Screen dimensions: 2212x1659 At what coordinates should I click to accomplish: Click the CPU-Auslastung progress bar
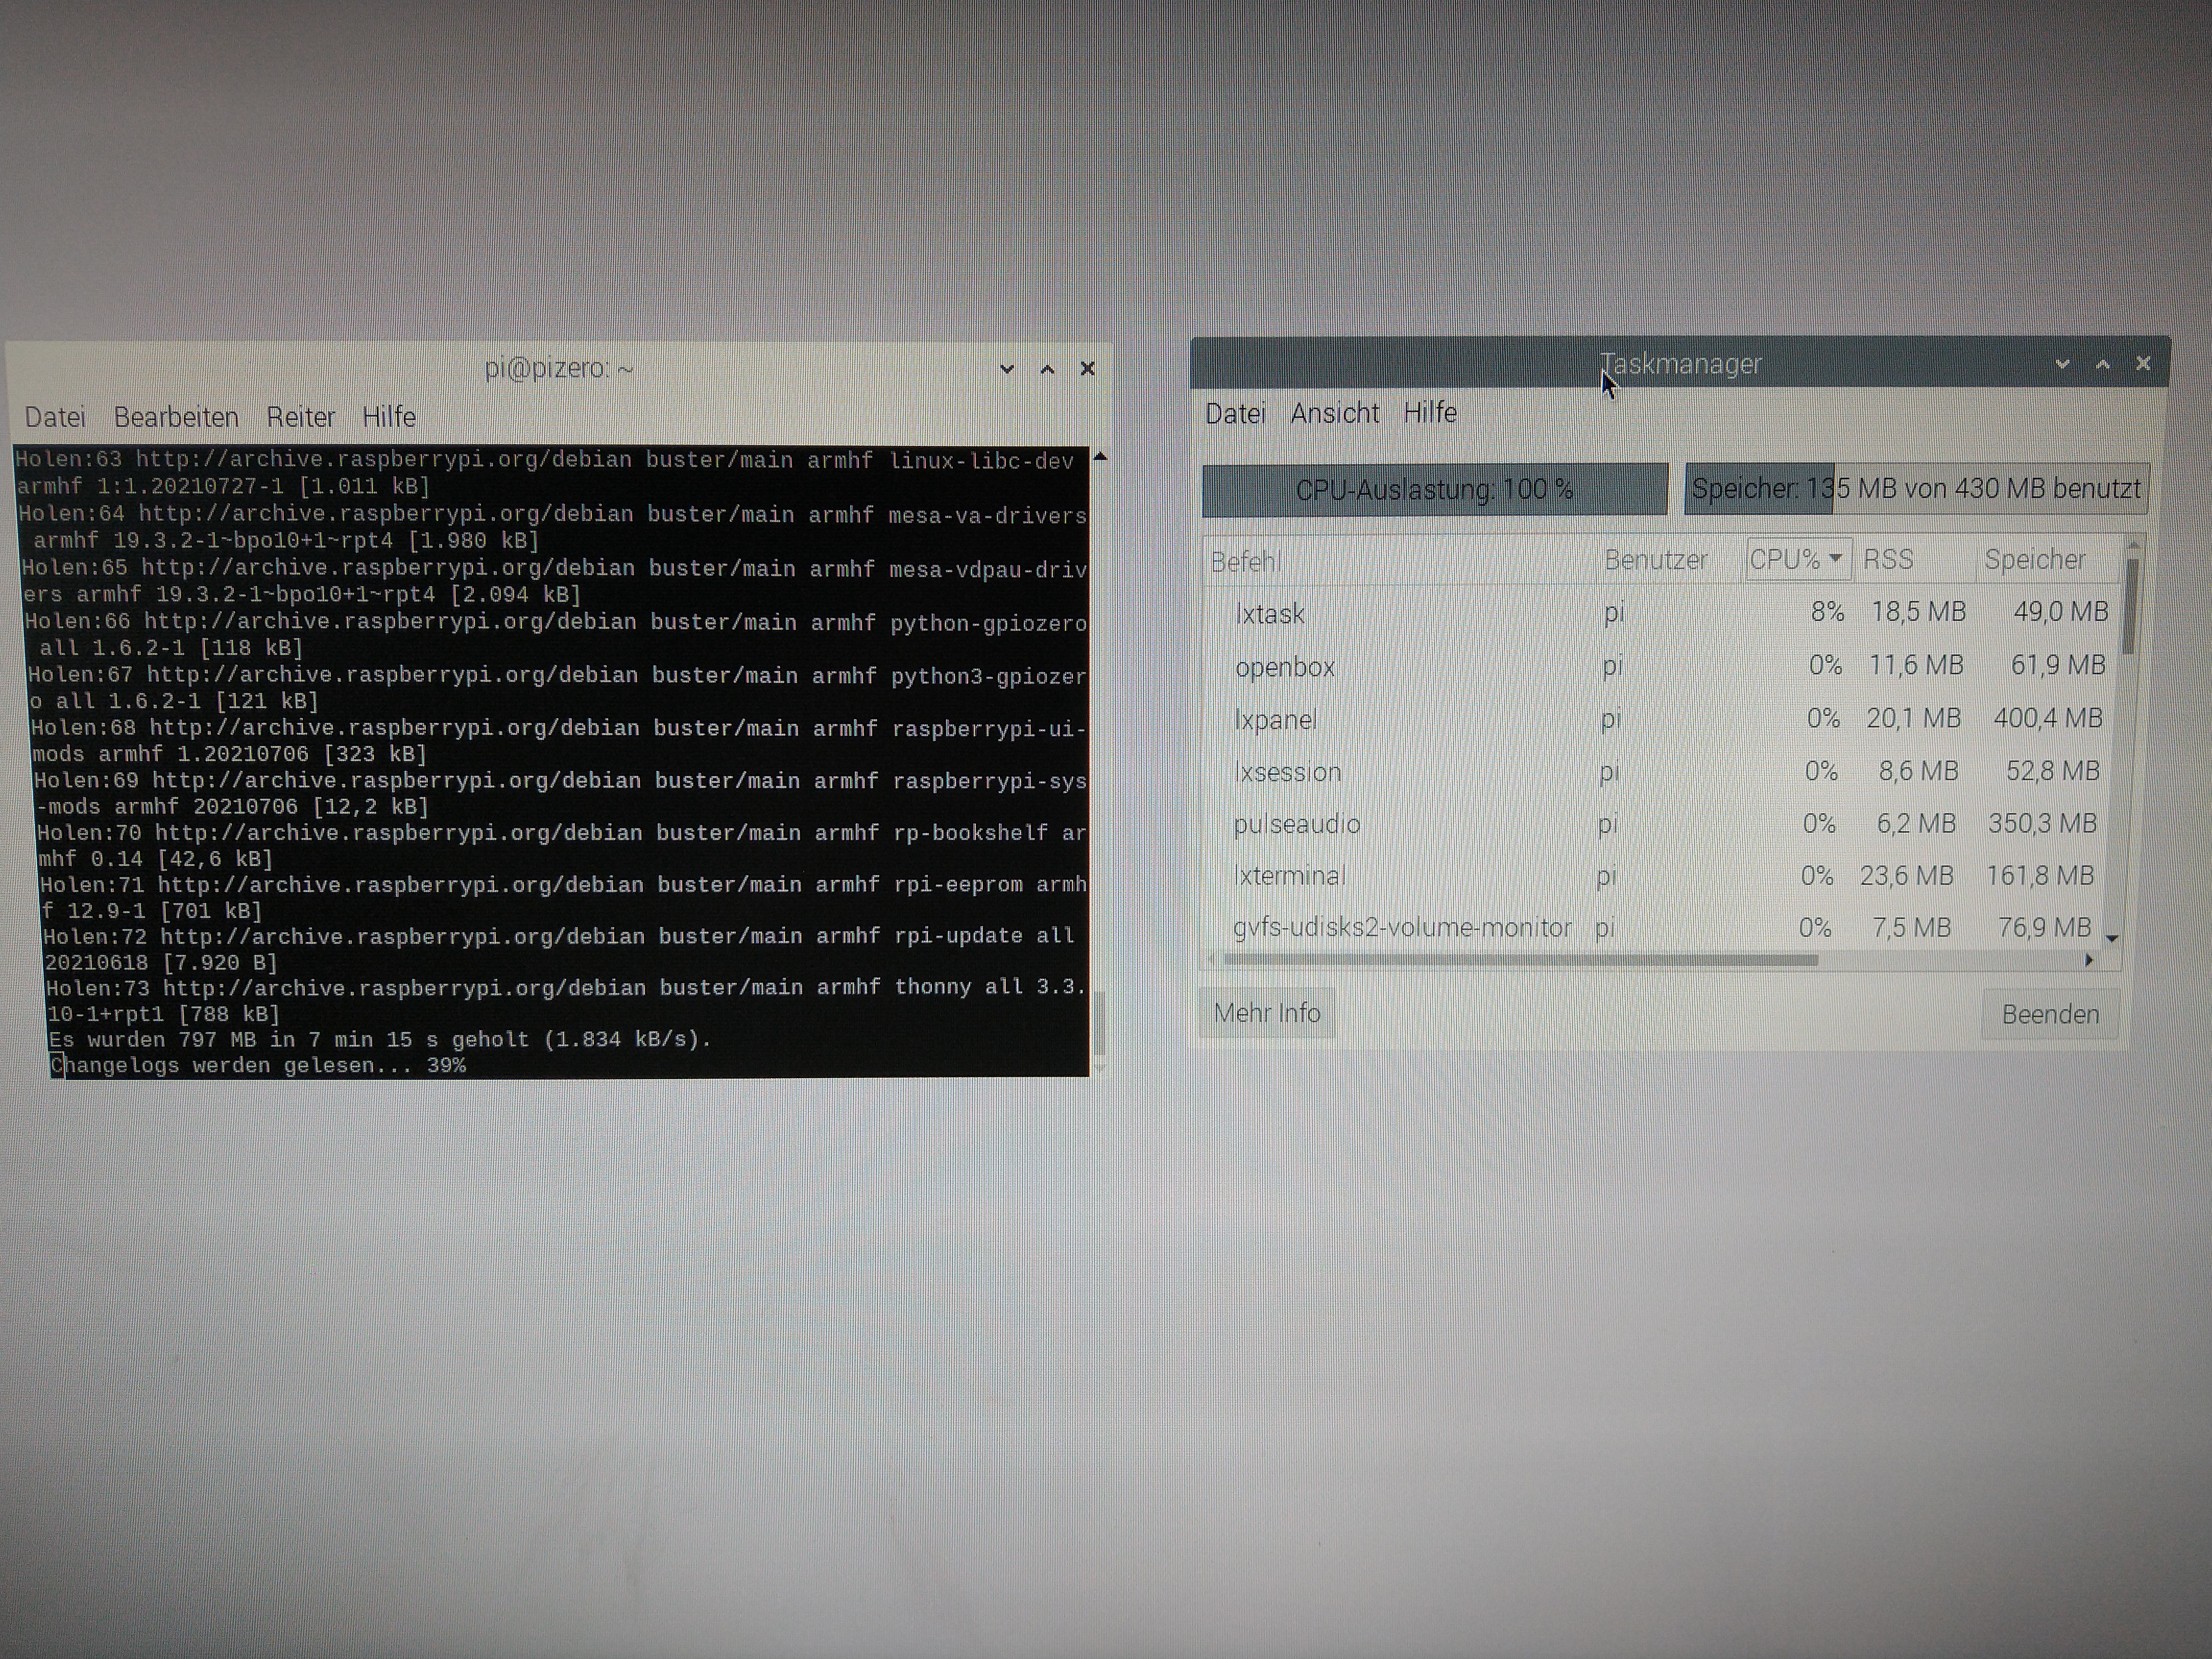point(1434,490)
